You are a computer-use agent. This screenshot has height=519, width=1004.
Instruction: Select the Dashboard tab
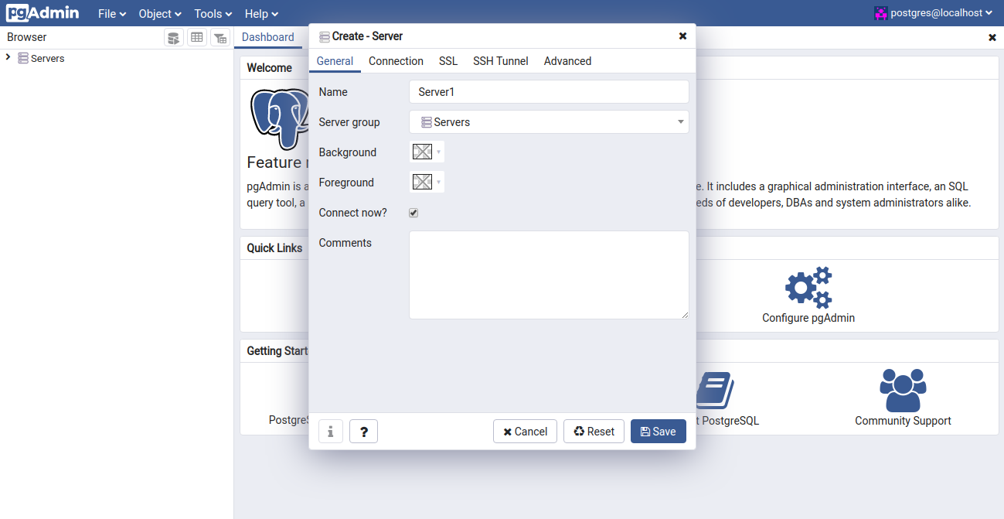(268, 38)
